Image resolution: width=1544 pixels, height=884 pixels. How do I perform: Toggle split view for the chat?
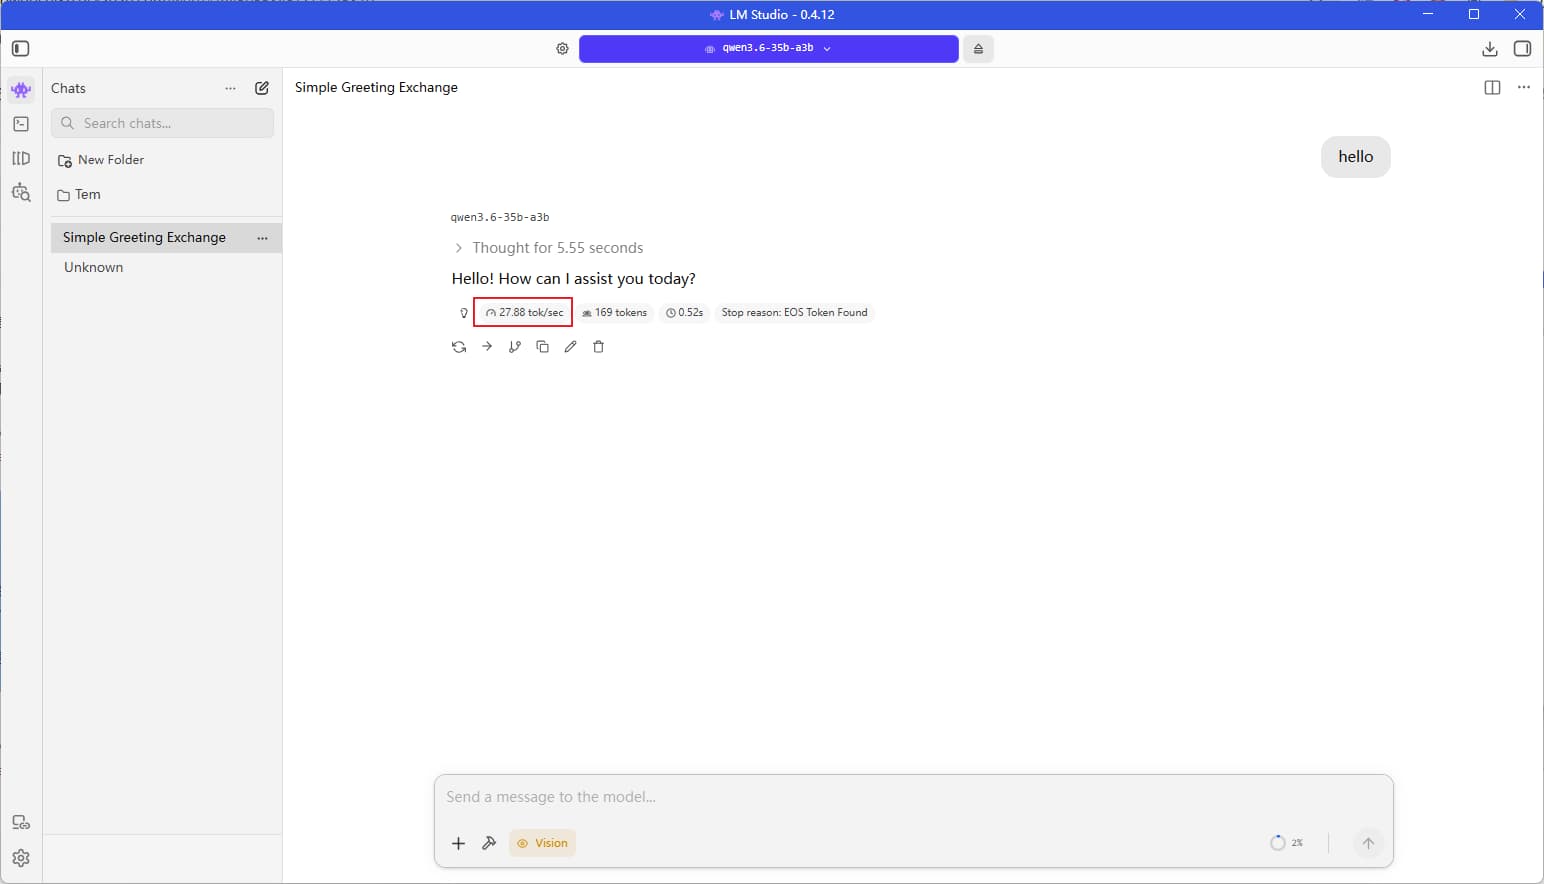coord(1492,88)
